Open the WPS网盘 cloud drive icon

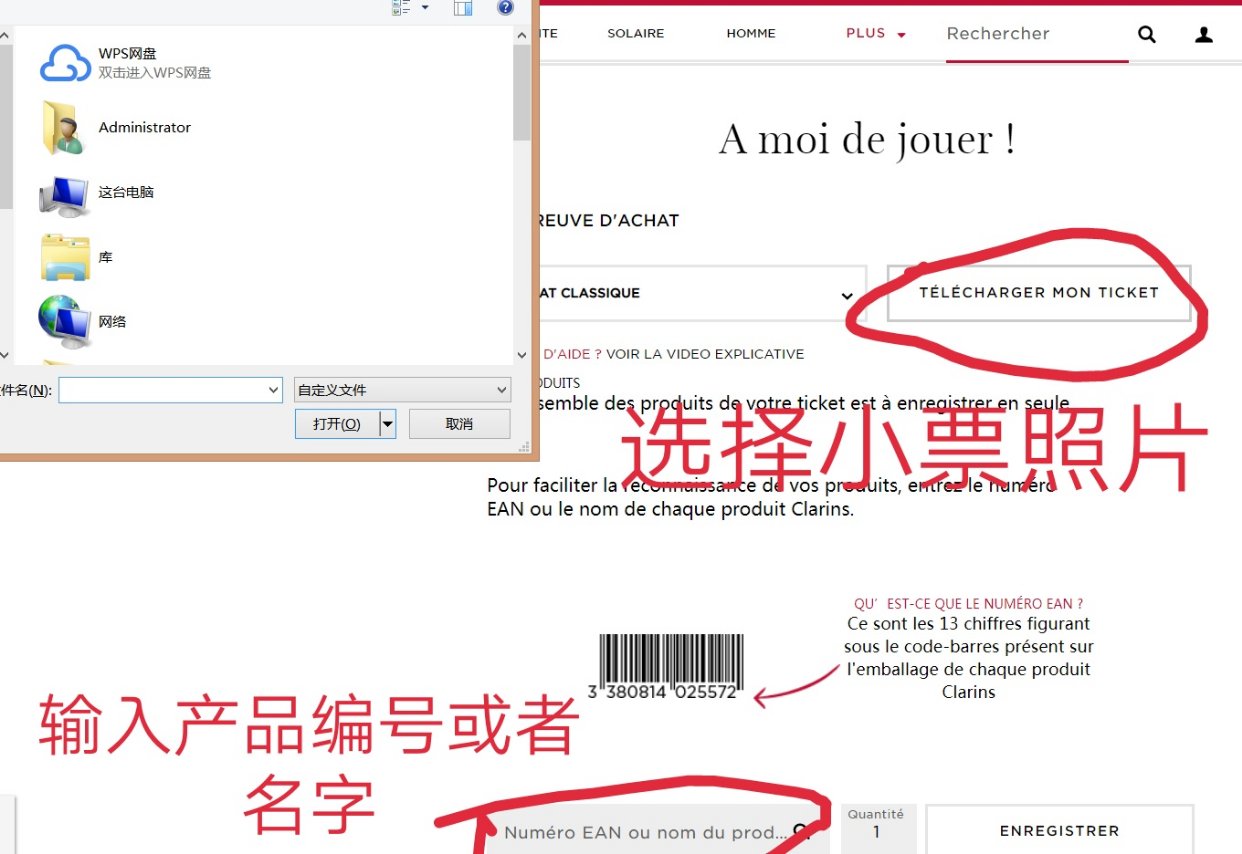[x=65, y=63]
